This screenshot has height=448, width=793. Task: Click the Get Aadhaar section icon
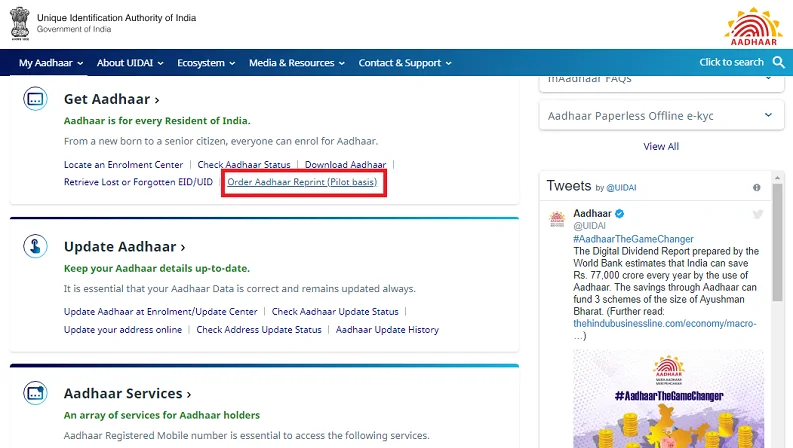coord(35,99)
